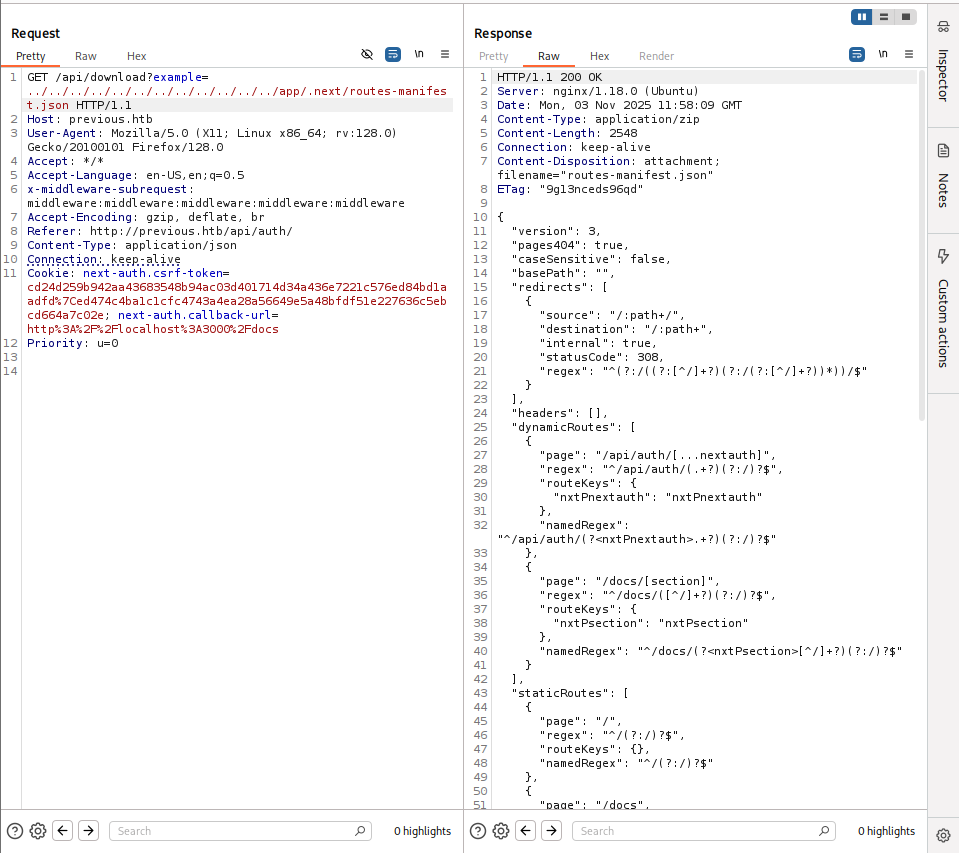
Task: Toggle word wrap in Request panel
Action: [x=393, y=54]
